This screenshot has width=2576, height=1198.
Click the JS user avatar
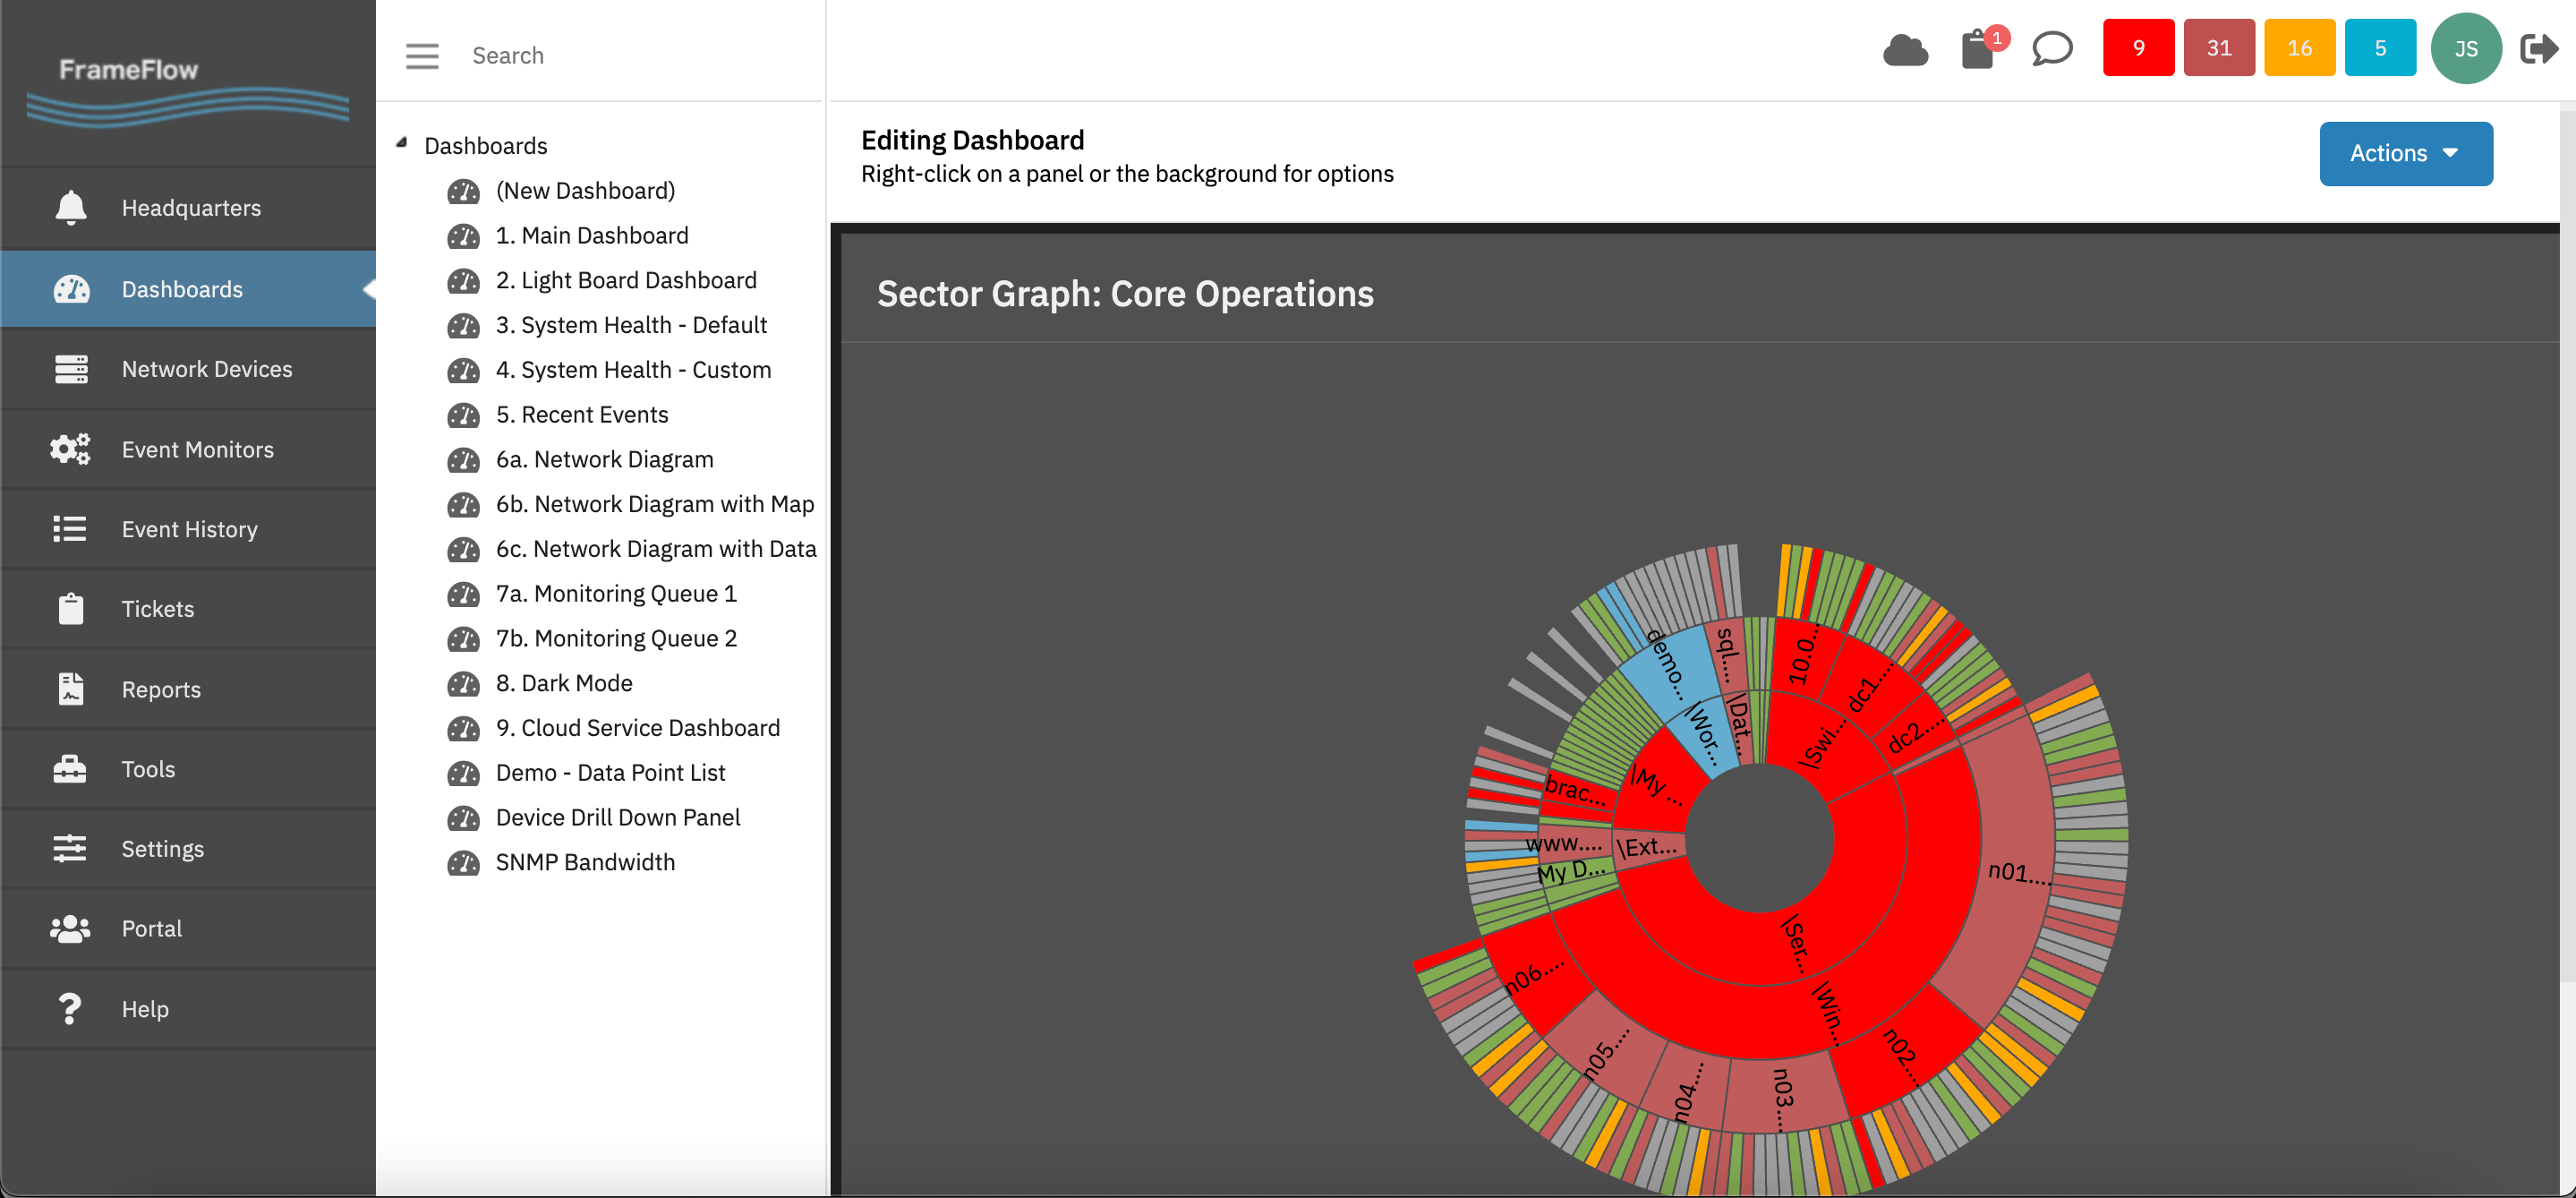tap(2465, 49)
